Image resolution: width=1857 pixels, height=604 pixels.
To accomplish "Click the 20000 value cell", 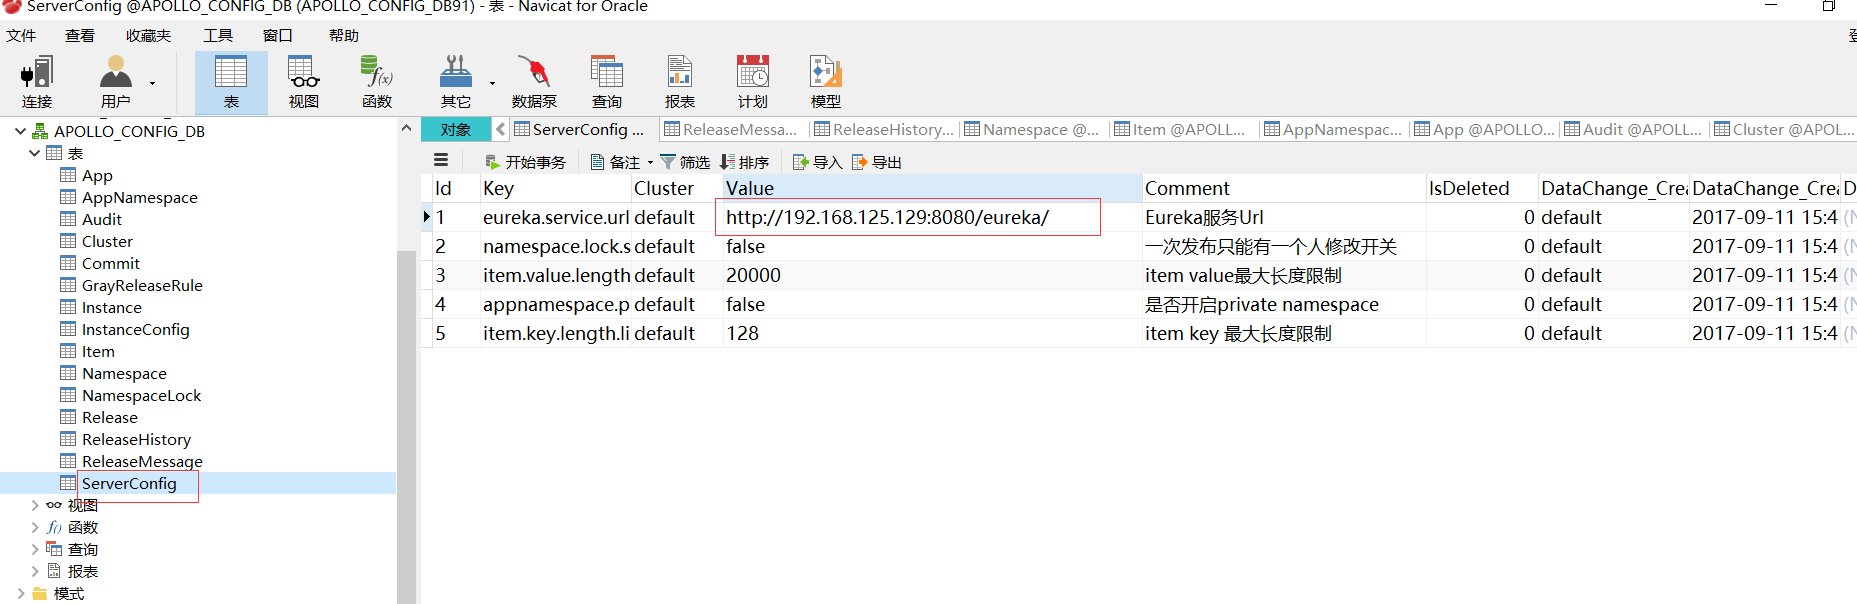I will 932,275.
